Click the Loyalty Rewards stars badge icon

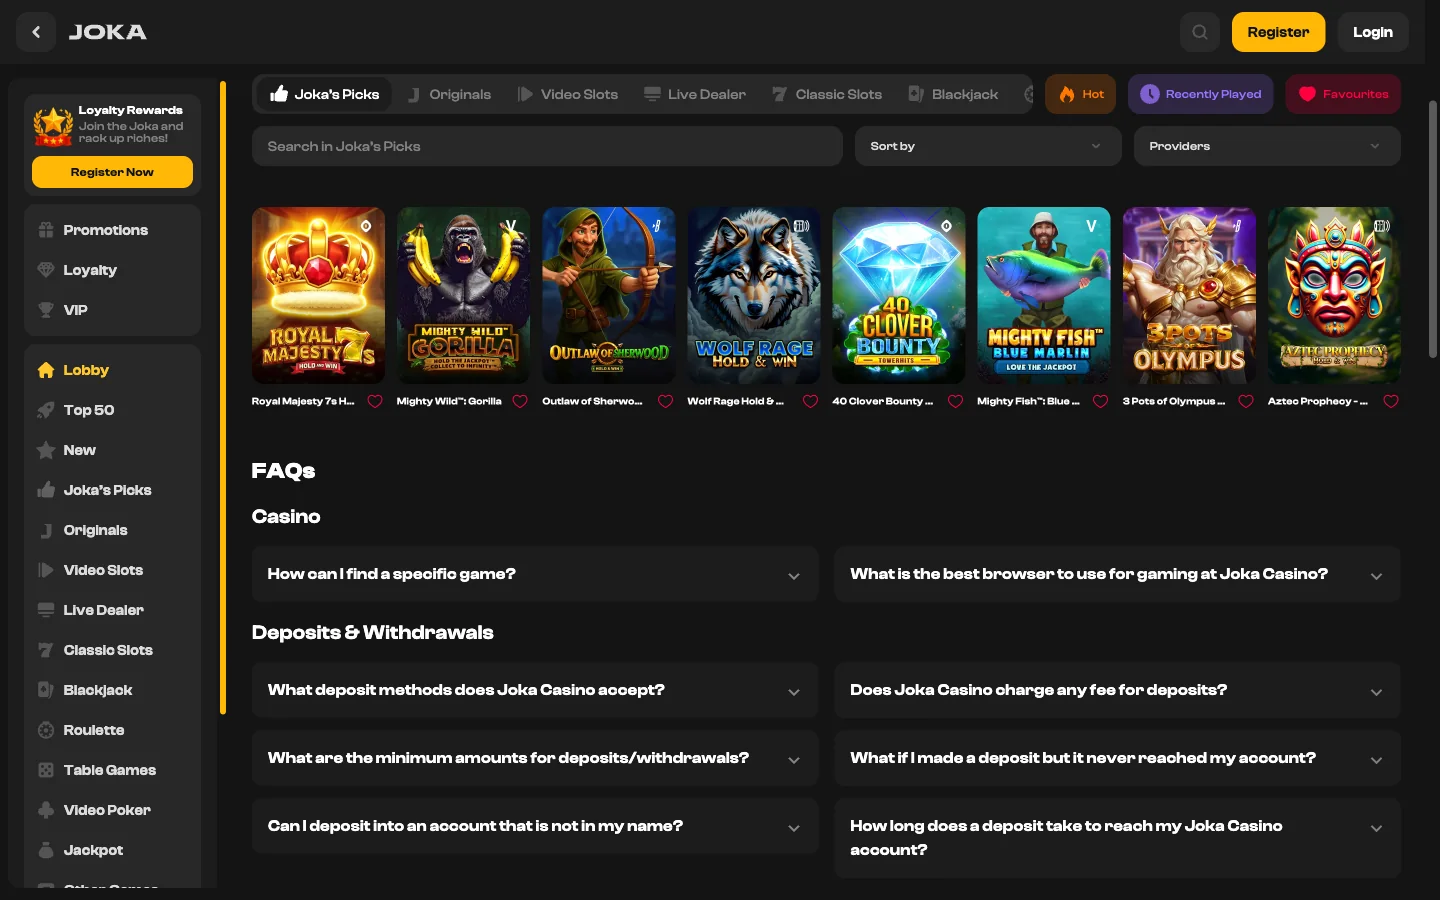(53, 126)
